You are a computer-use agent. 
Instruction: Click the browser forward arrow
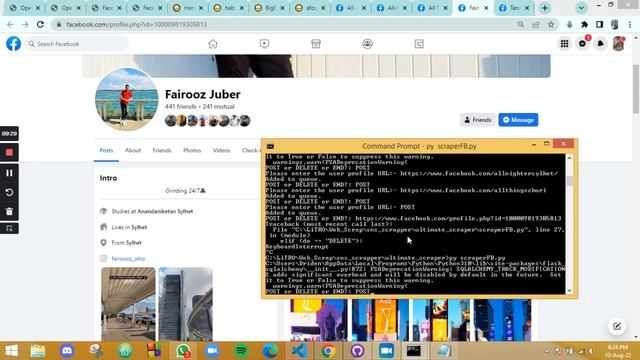pos(25,24)
